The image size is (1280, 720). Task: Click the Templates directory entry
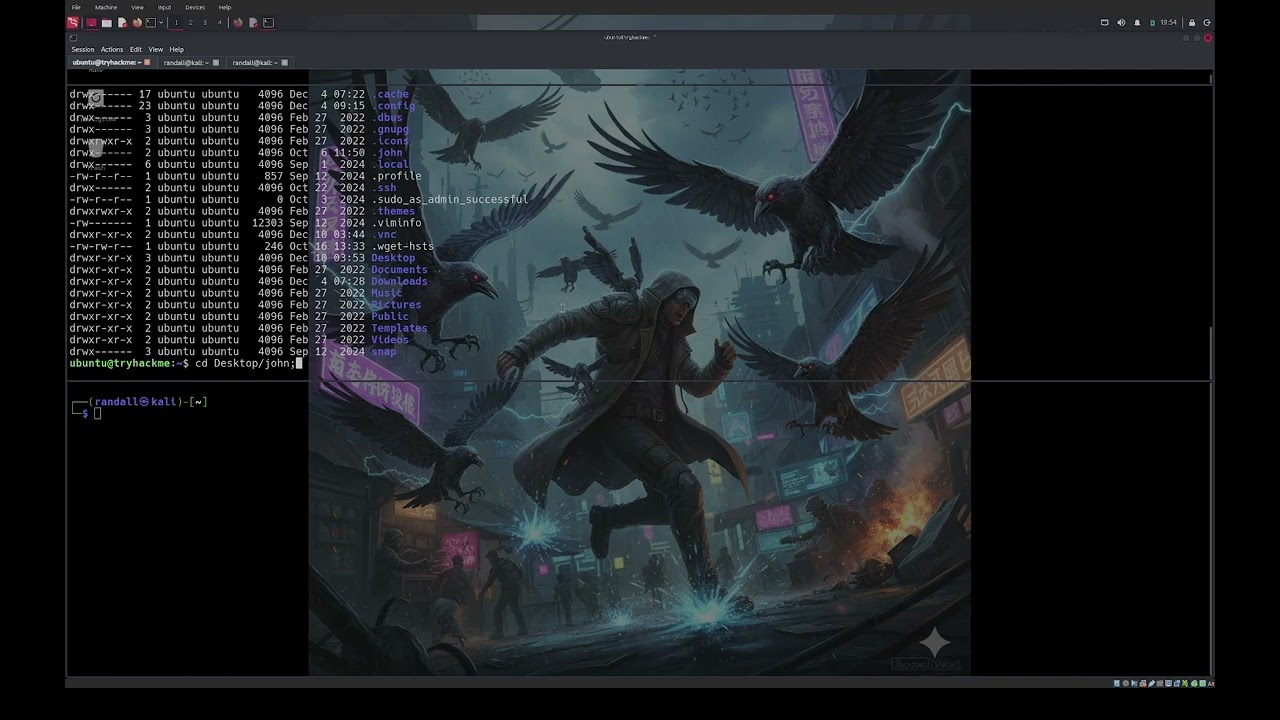(x=399, y=328)
